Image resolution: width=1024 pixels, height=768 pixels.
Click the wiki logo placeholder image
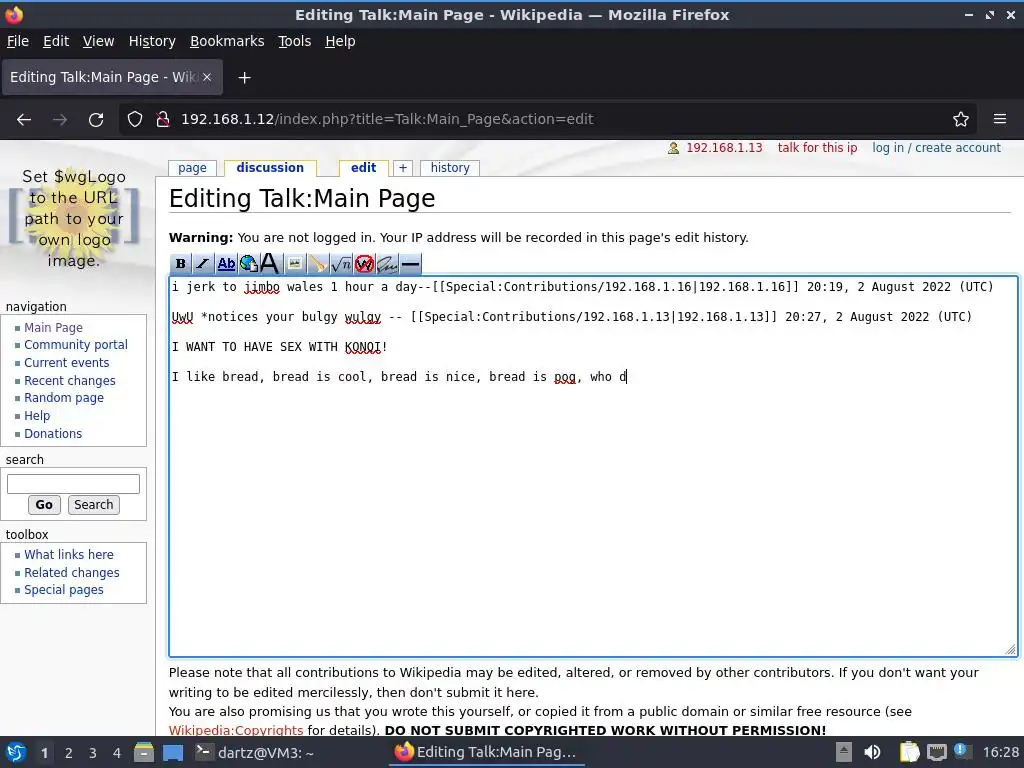(x=74, y=218)
